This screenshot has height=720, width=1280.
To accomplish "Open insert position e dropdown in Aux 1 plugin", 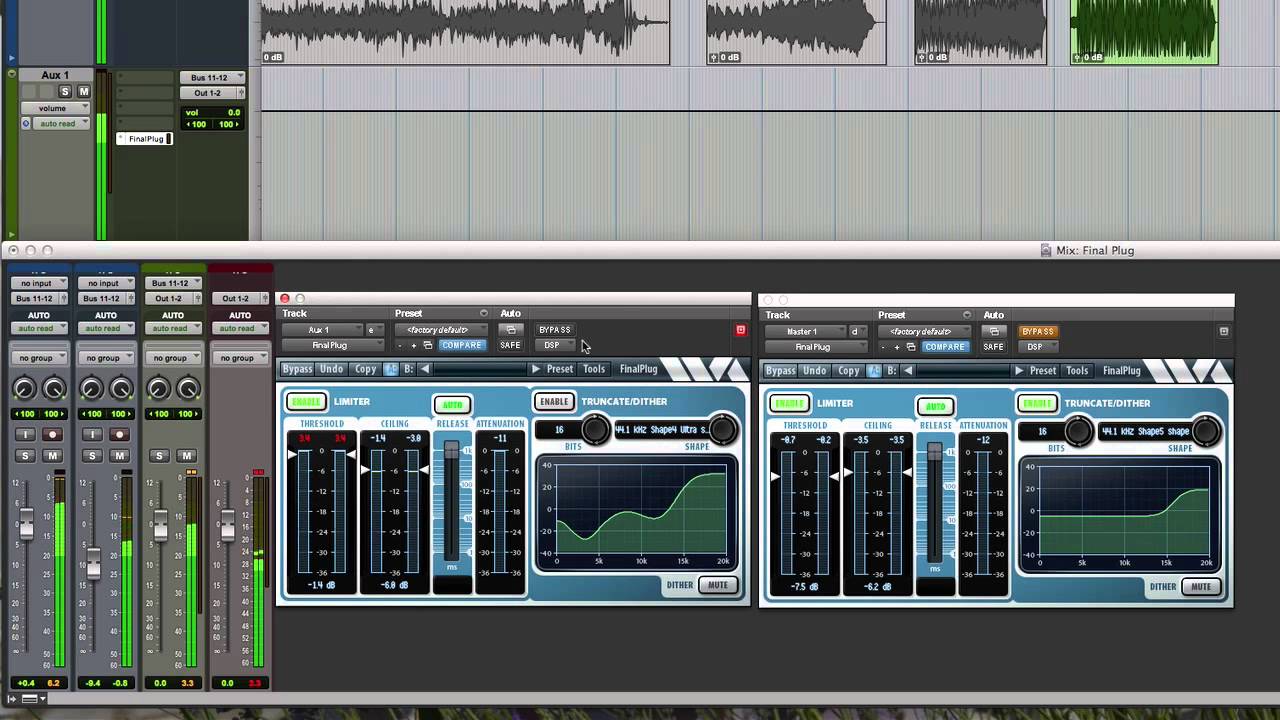I will (373, 330).
